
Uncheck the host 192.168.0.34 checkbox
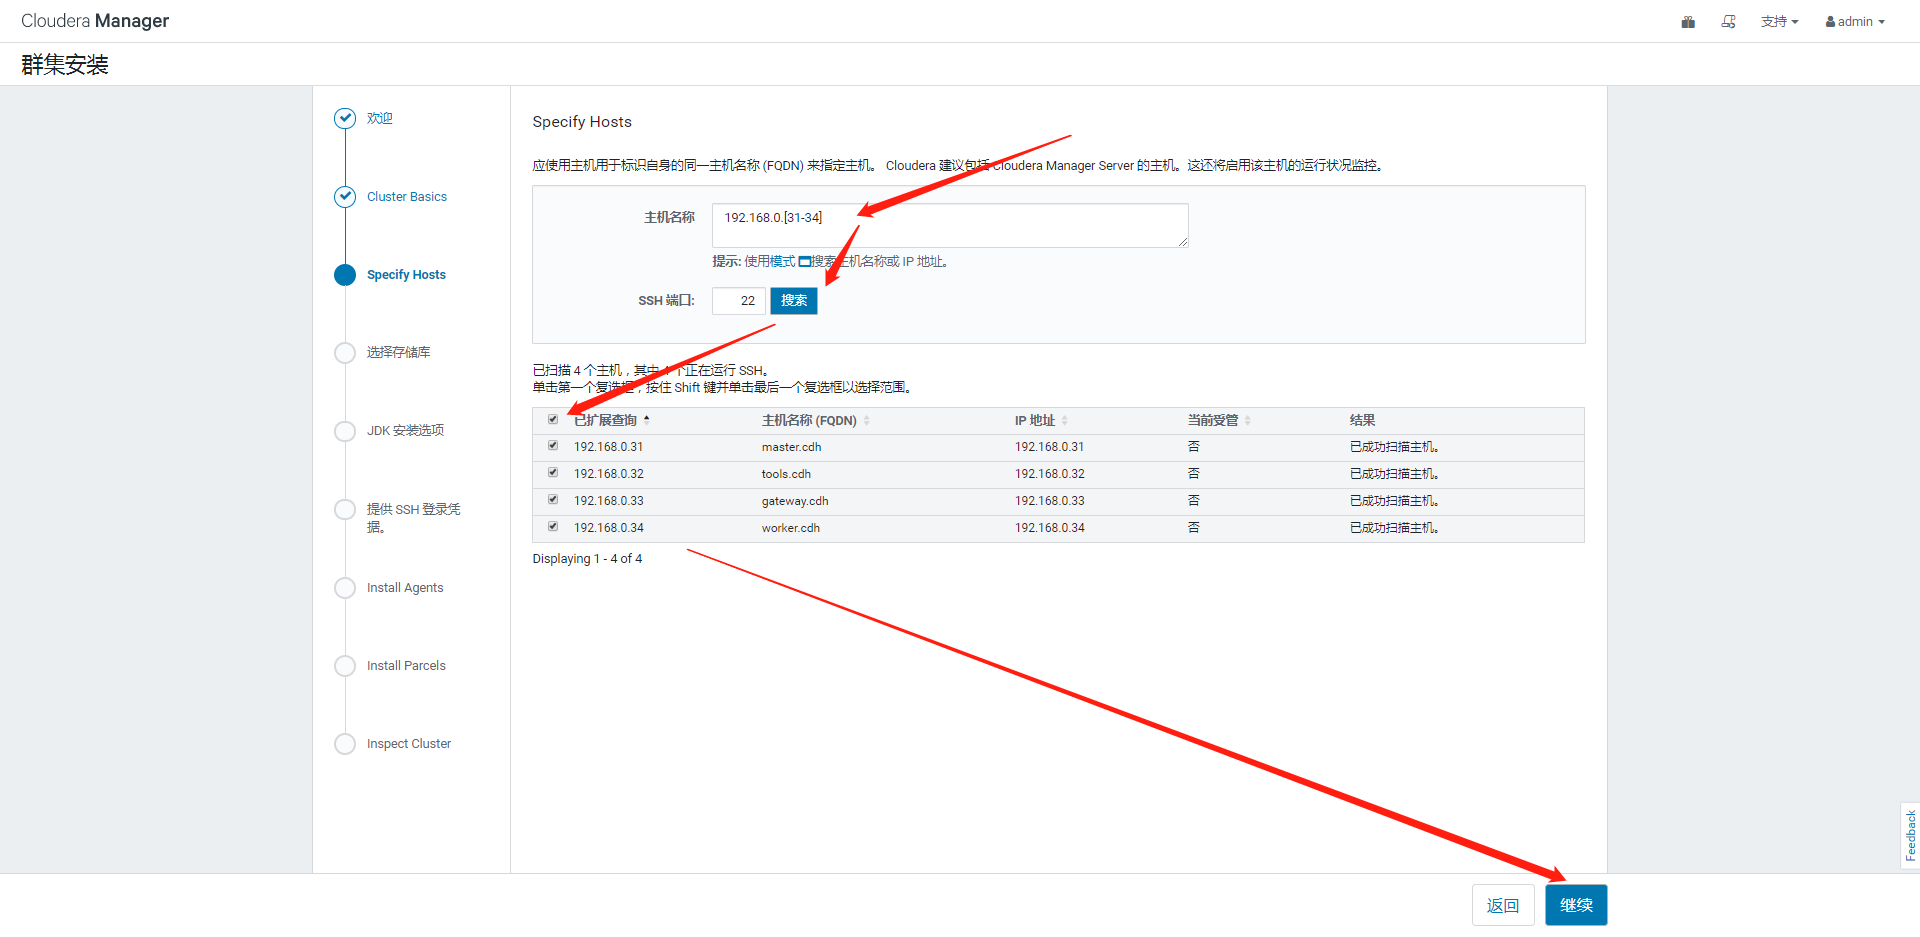(x=553, y=527)
